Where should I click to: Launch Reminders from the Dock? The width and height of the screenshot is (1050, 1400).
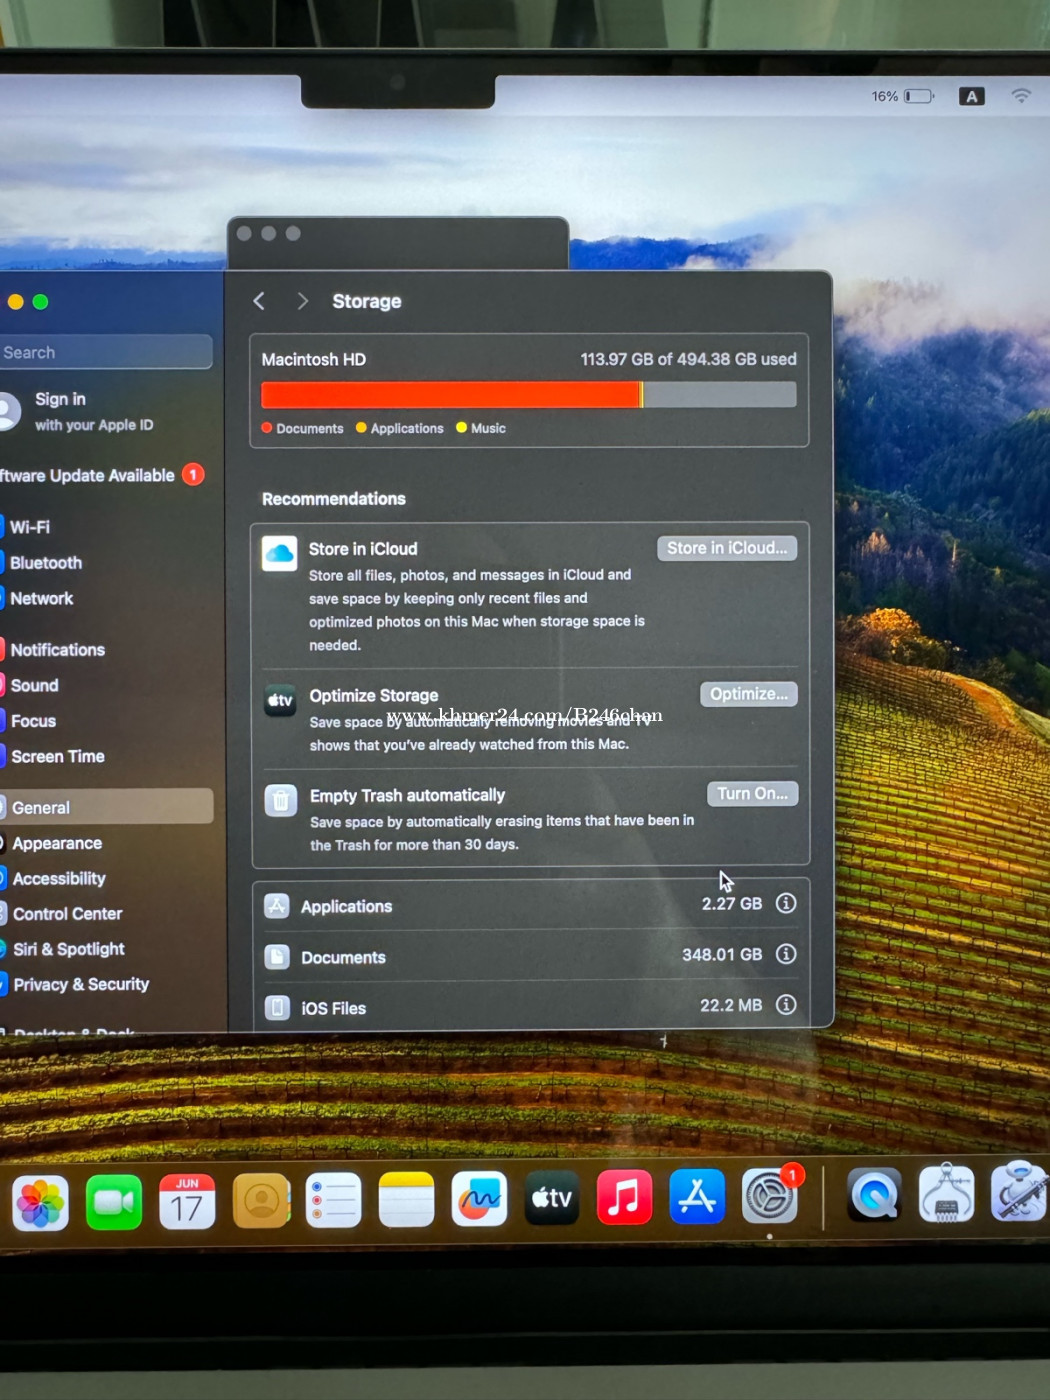(x=333, y=1200)
